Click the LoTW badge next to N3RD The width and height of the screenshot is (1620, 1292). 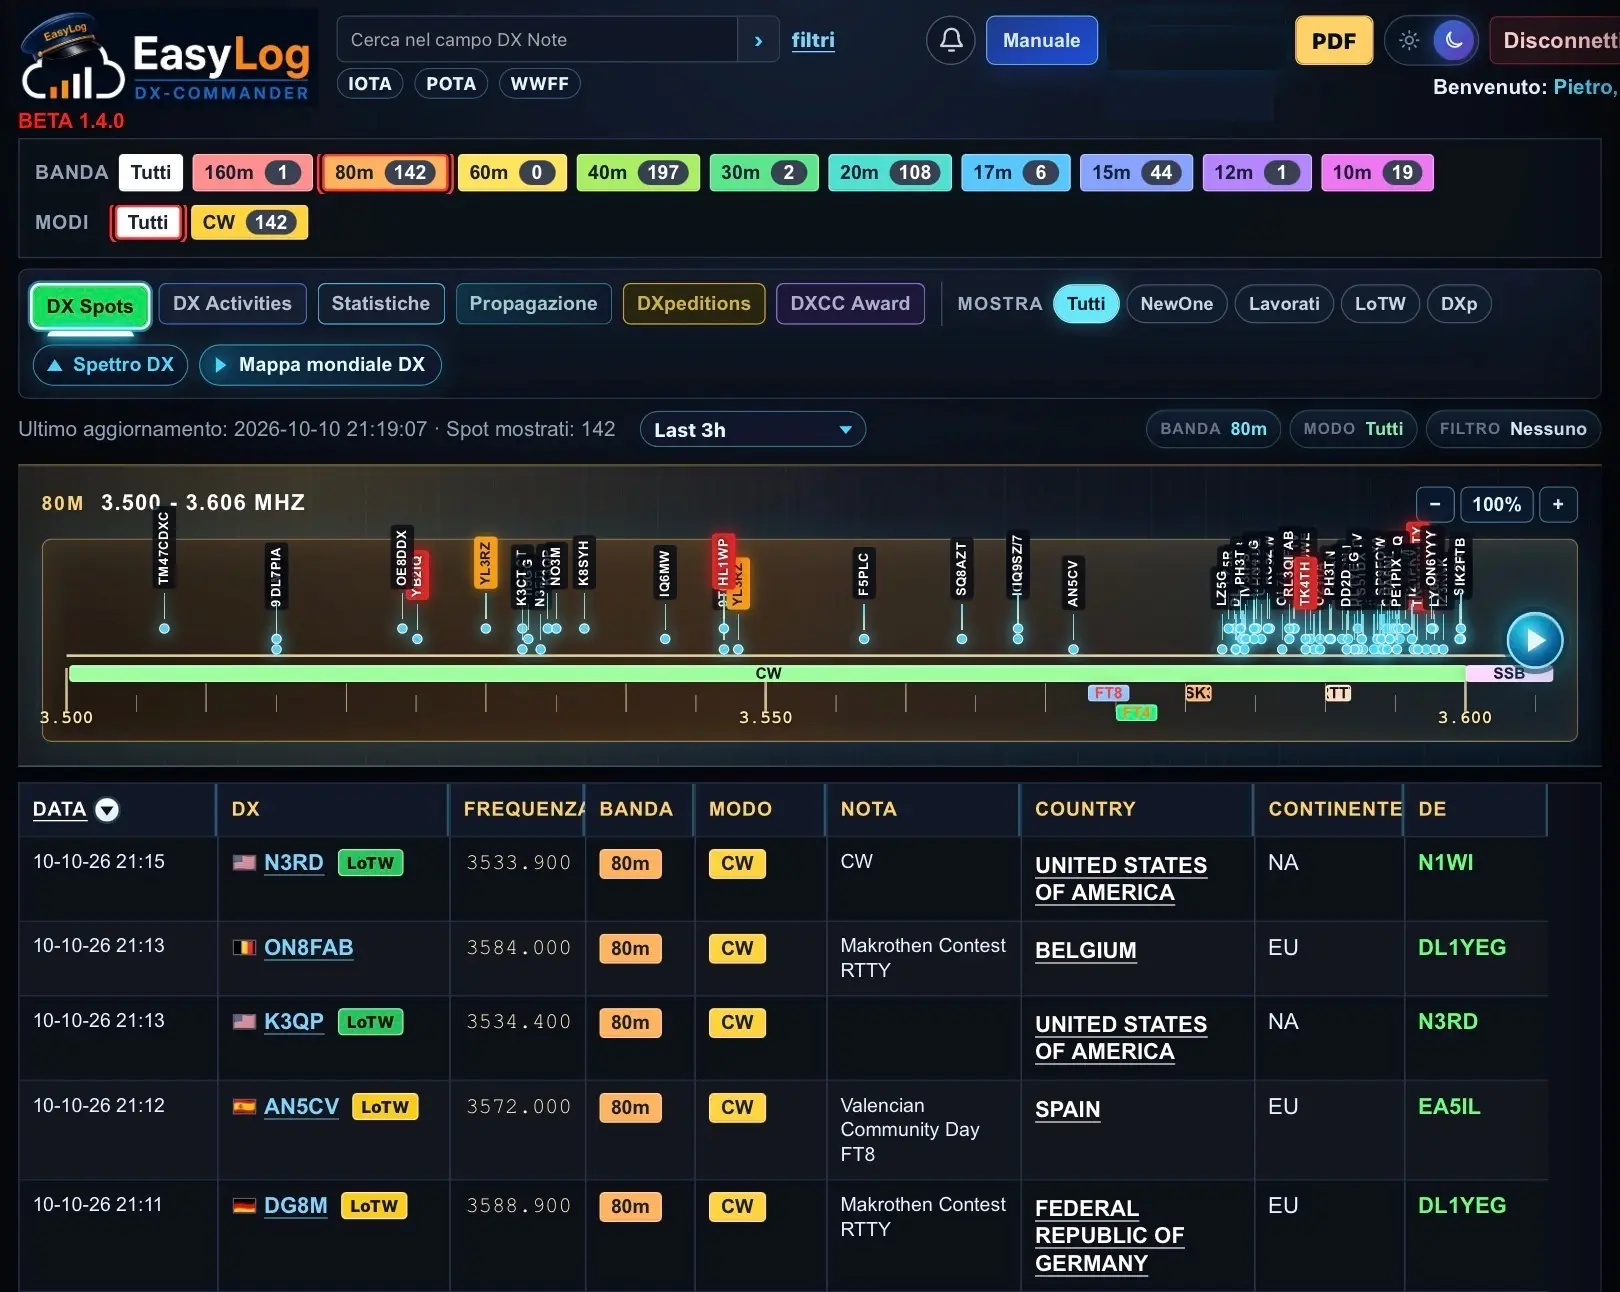370,862
